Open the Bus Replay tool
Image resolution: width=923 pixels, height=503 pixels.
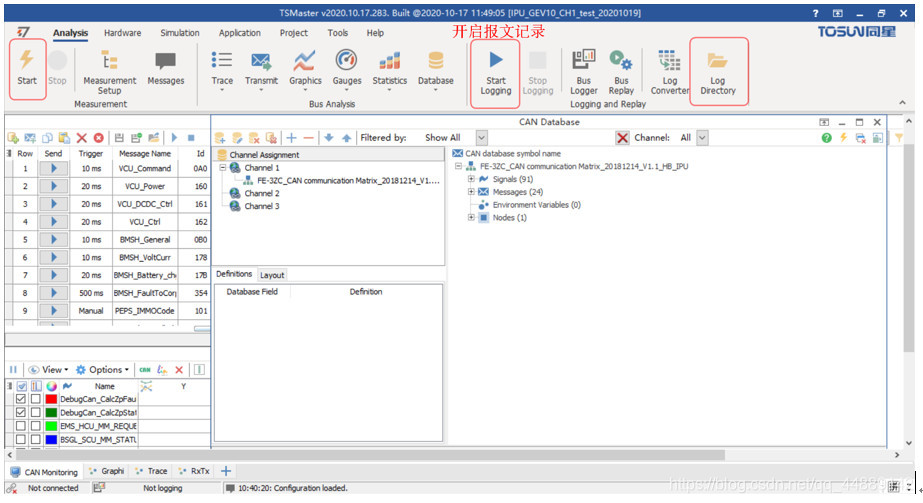621,72
